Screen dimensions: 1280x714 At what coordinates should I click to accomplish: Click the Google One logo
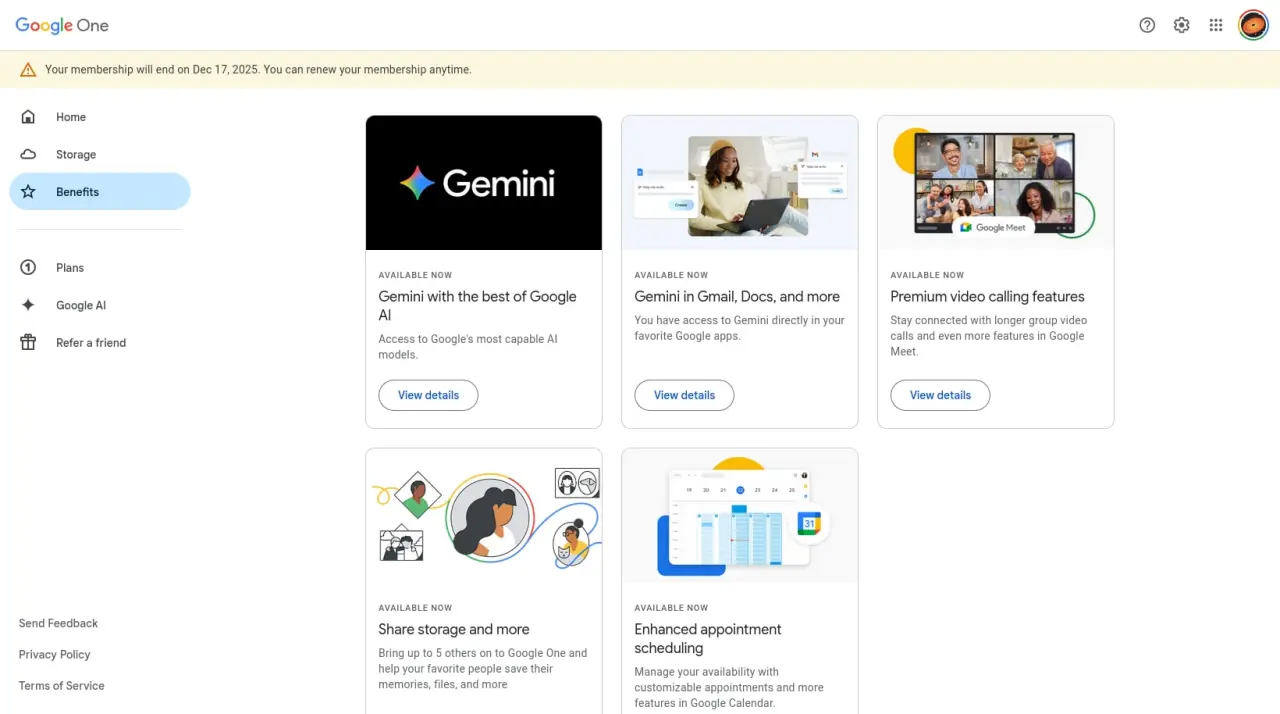[x=62, y=26]
